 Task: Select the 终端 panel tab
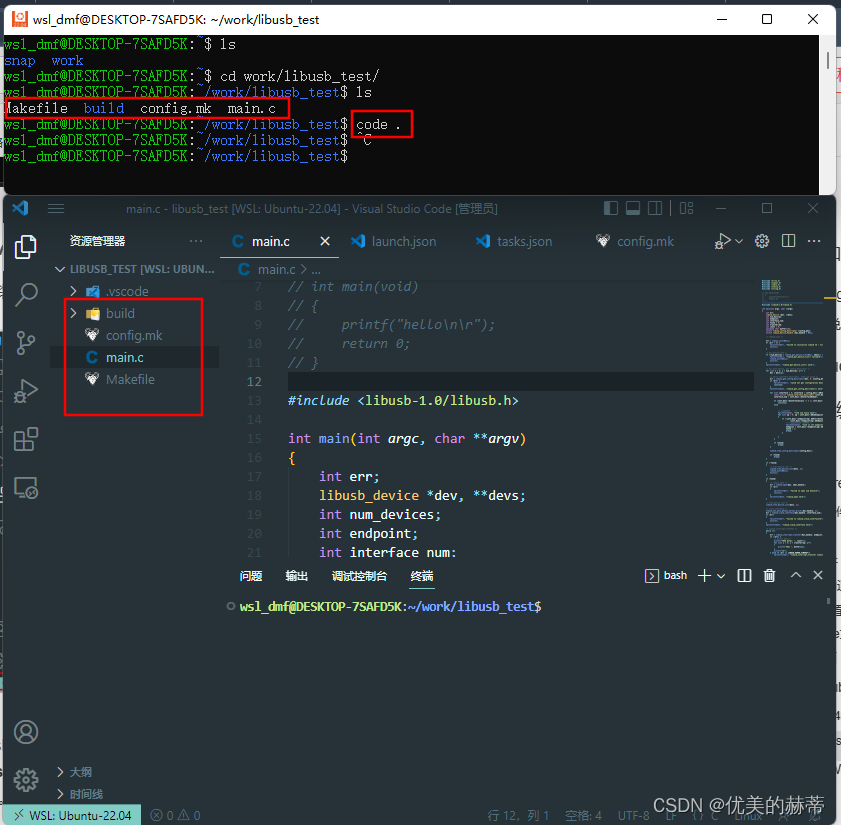422,576
